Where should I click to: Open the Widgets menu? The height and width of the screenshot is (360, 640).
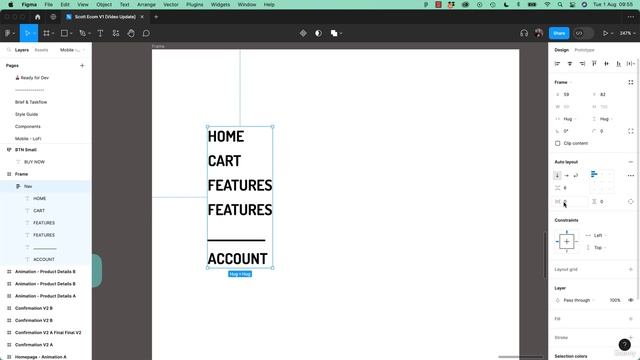click(x=220, y=4)
